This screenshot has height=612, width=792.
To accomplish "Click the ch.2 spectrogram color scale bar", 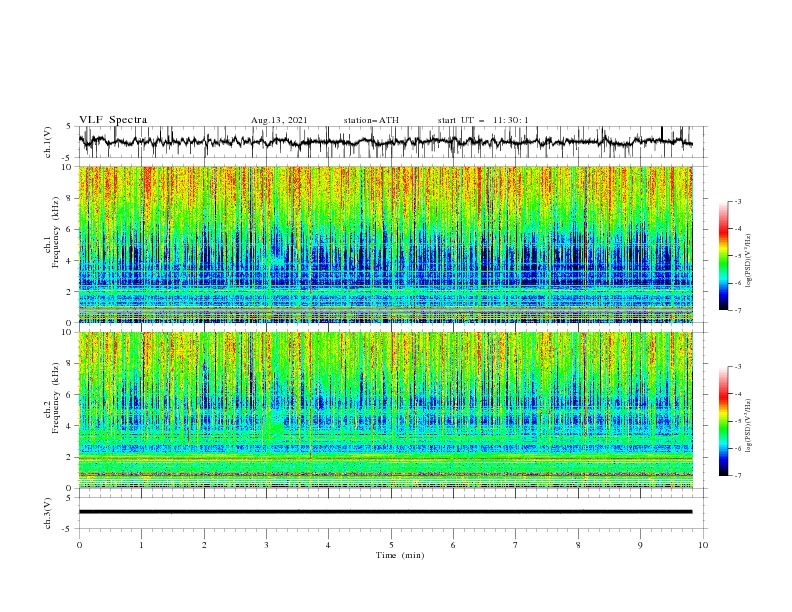I will [x=723, y=421].
